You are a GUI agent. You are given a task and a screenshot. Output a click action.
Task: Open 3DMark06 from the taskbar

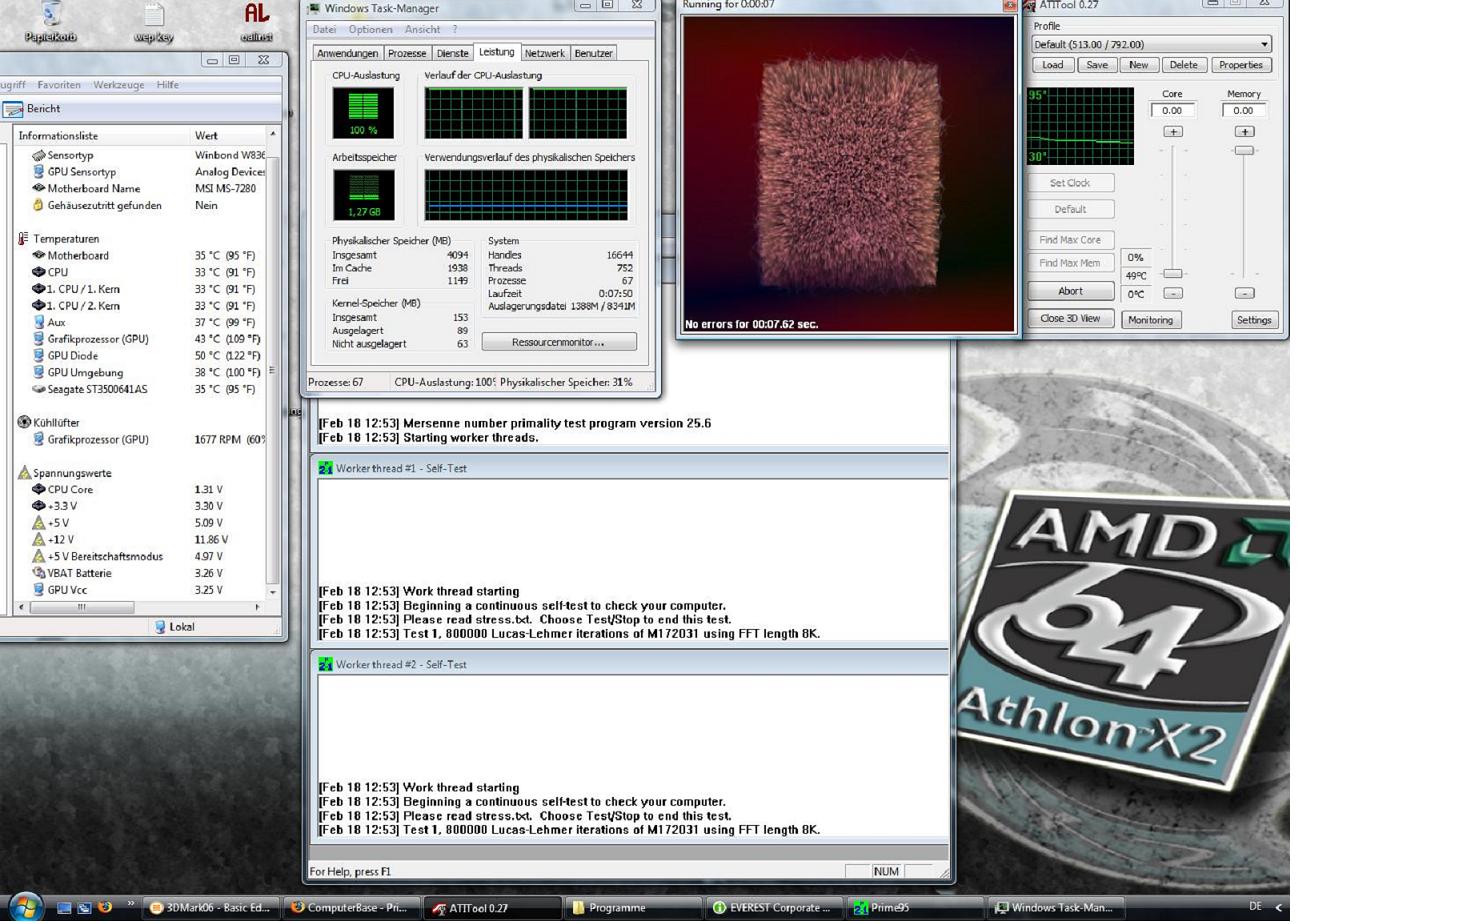tap(210, 908)
